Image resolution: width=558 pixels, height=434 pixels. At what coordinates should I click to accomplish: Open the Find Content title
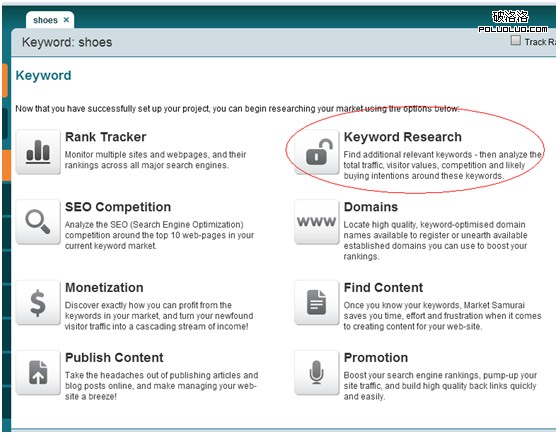pos(383,287)
